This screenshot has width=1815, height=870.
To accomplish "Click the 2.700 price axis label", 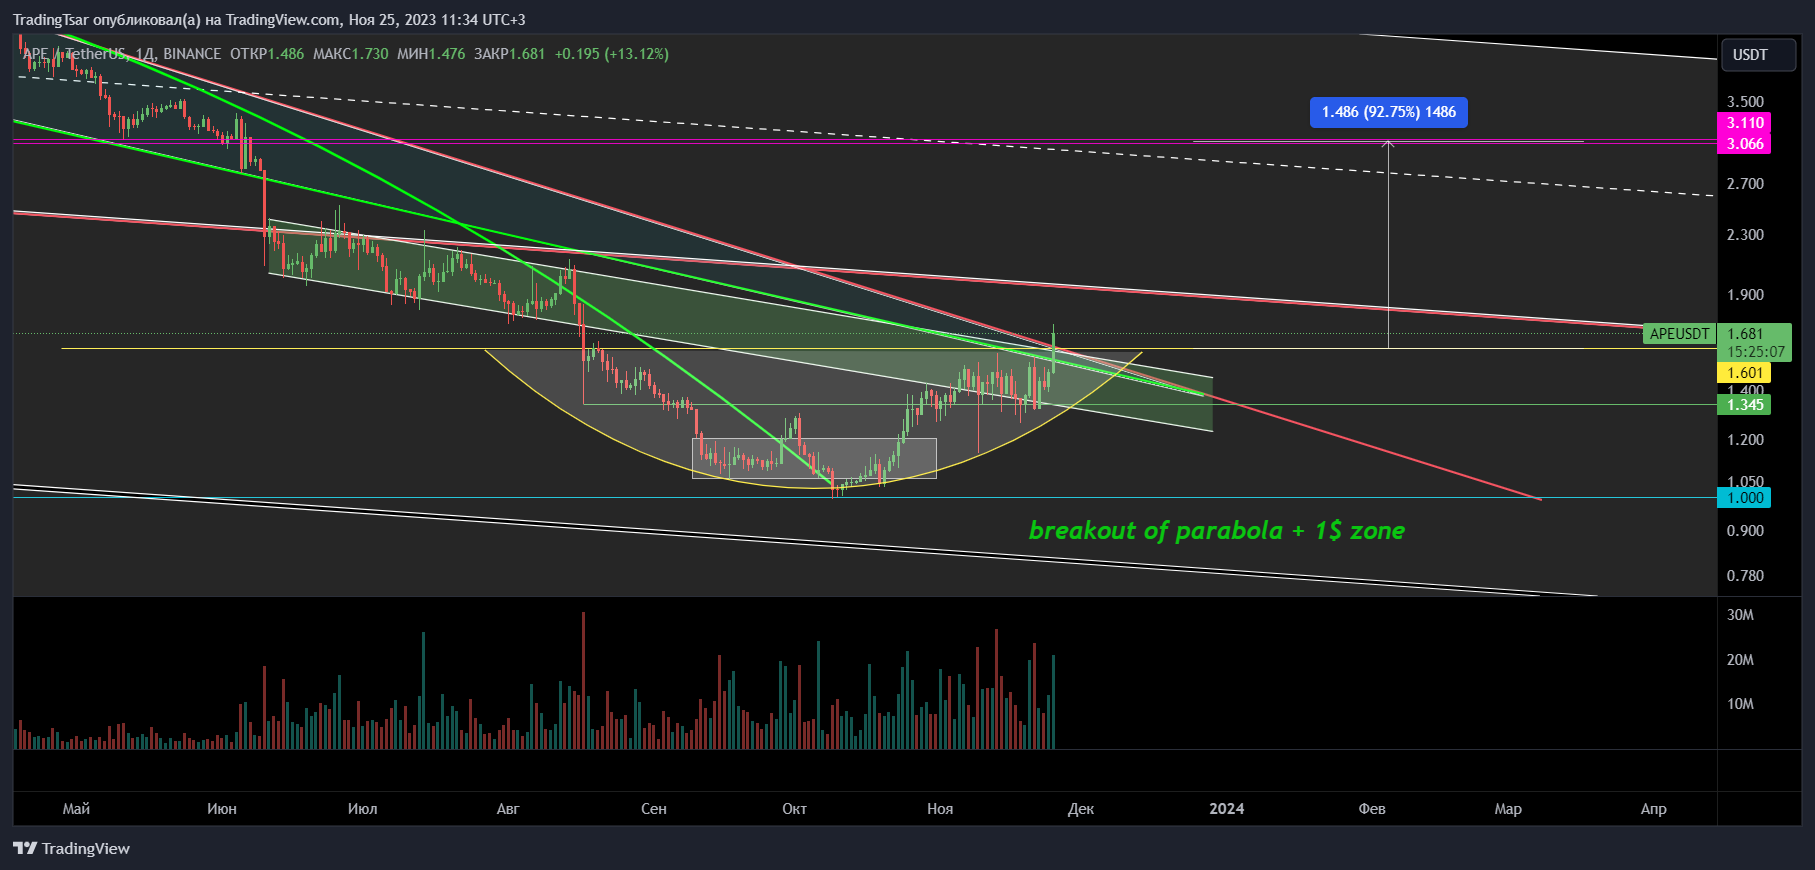I will (1745, 184).
